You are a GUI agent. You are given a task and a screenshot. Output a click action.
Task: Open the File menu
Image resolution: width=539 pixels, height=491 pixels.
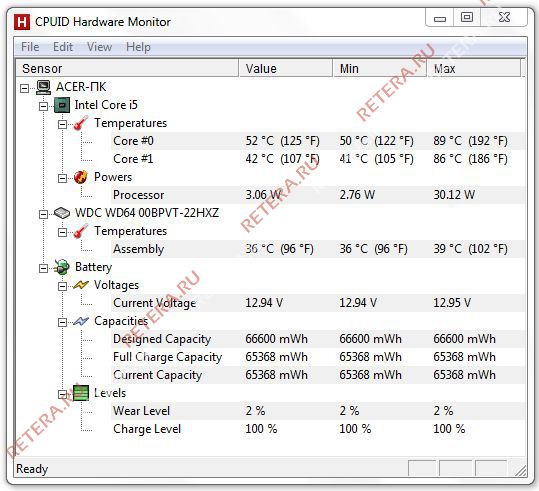30,47
